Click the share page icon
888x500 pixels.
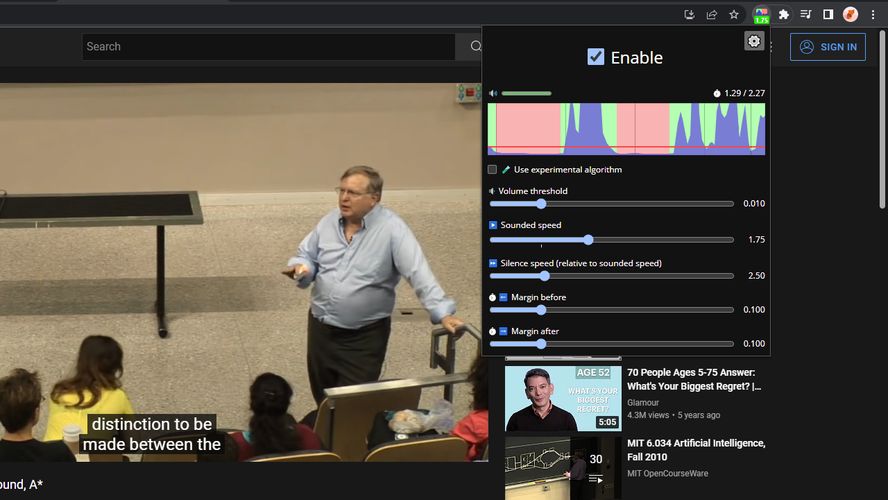pos(711,15)
